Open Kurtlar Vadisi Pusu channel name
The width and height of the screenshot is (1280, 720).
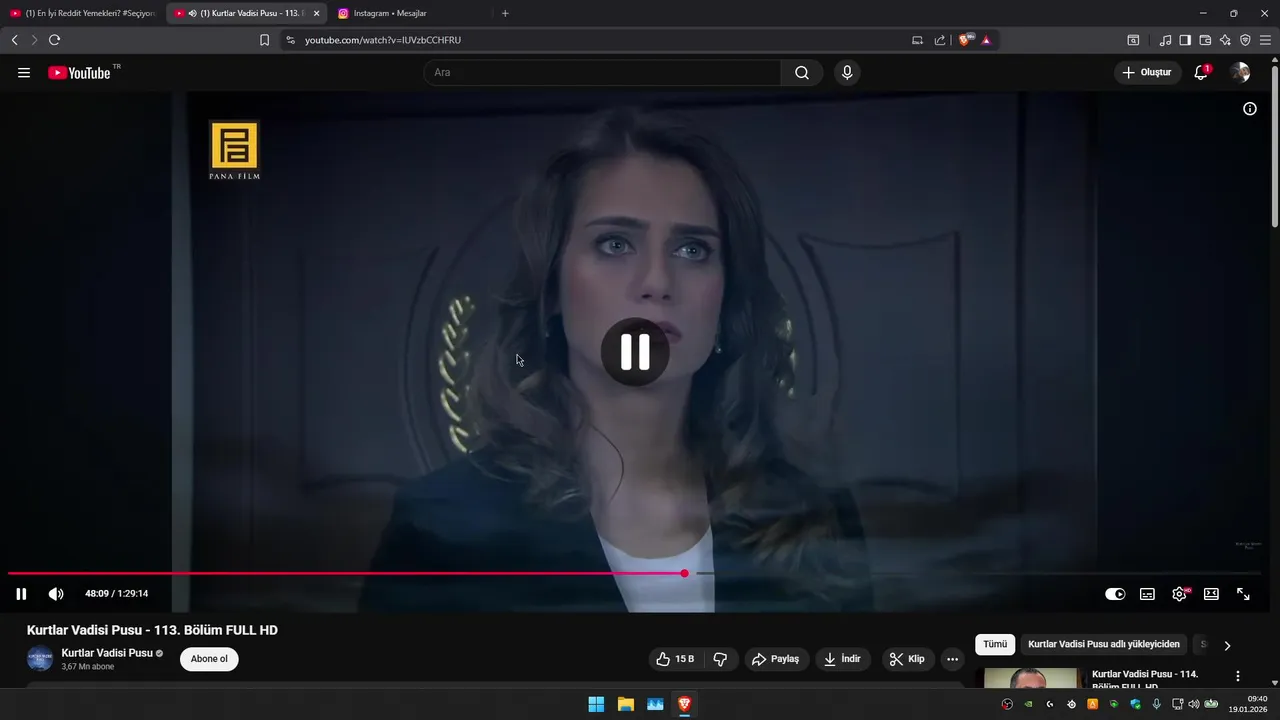click(x=107, y=653)
